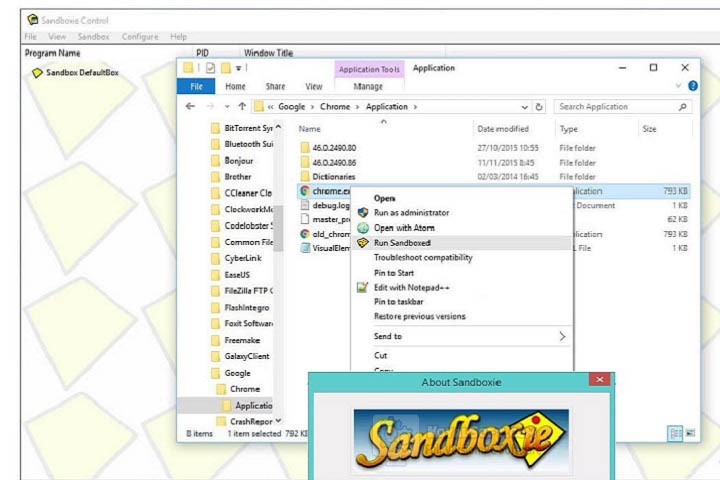Open the Sandbox menu in Sandboxie Control
The width and height of the screenshot is (720, 480).
click(94, 37)
